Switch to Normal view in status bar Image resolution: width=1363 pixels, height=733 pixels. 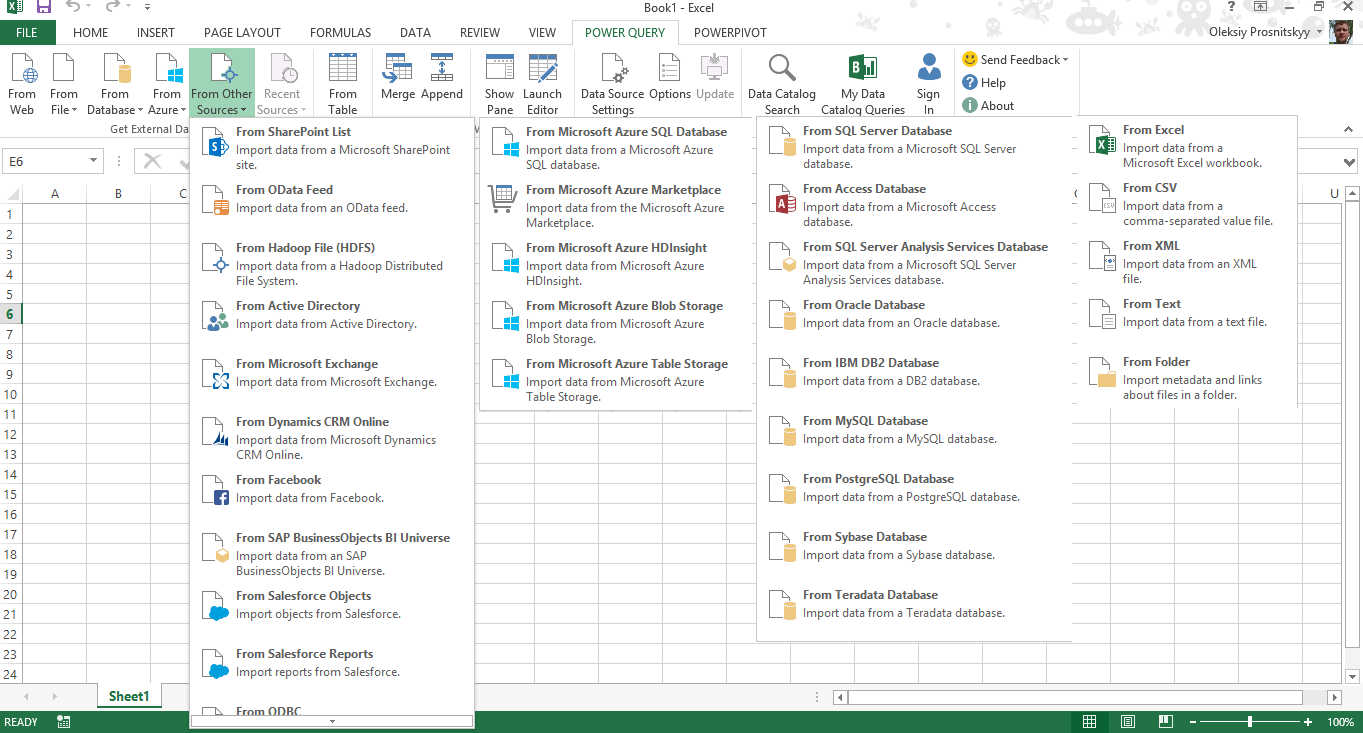coord(1090,722)
